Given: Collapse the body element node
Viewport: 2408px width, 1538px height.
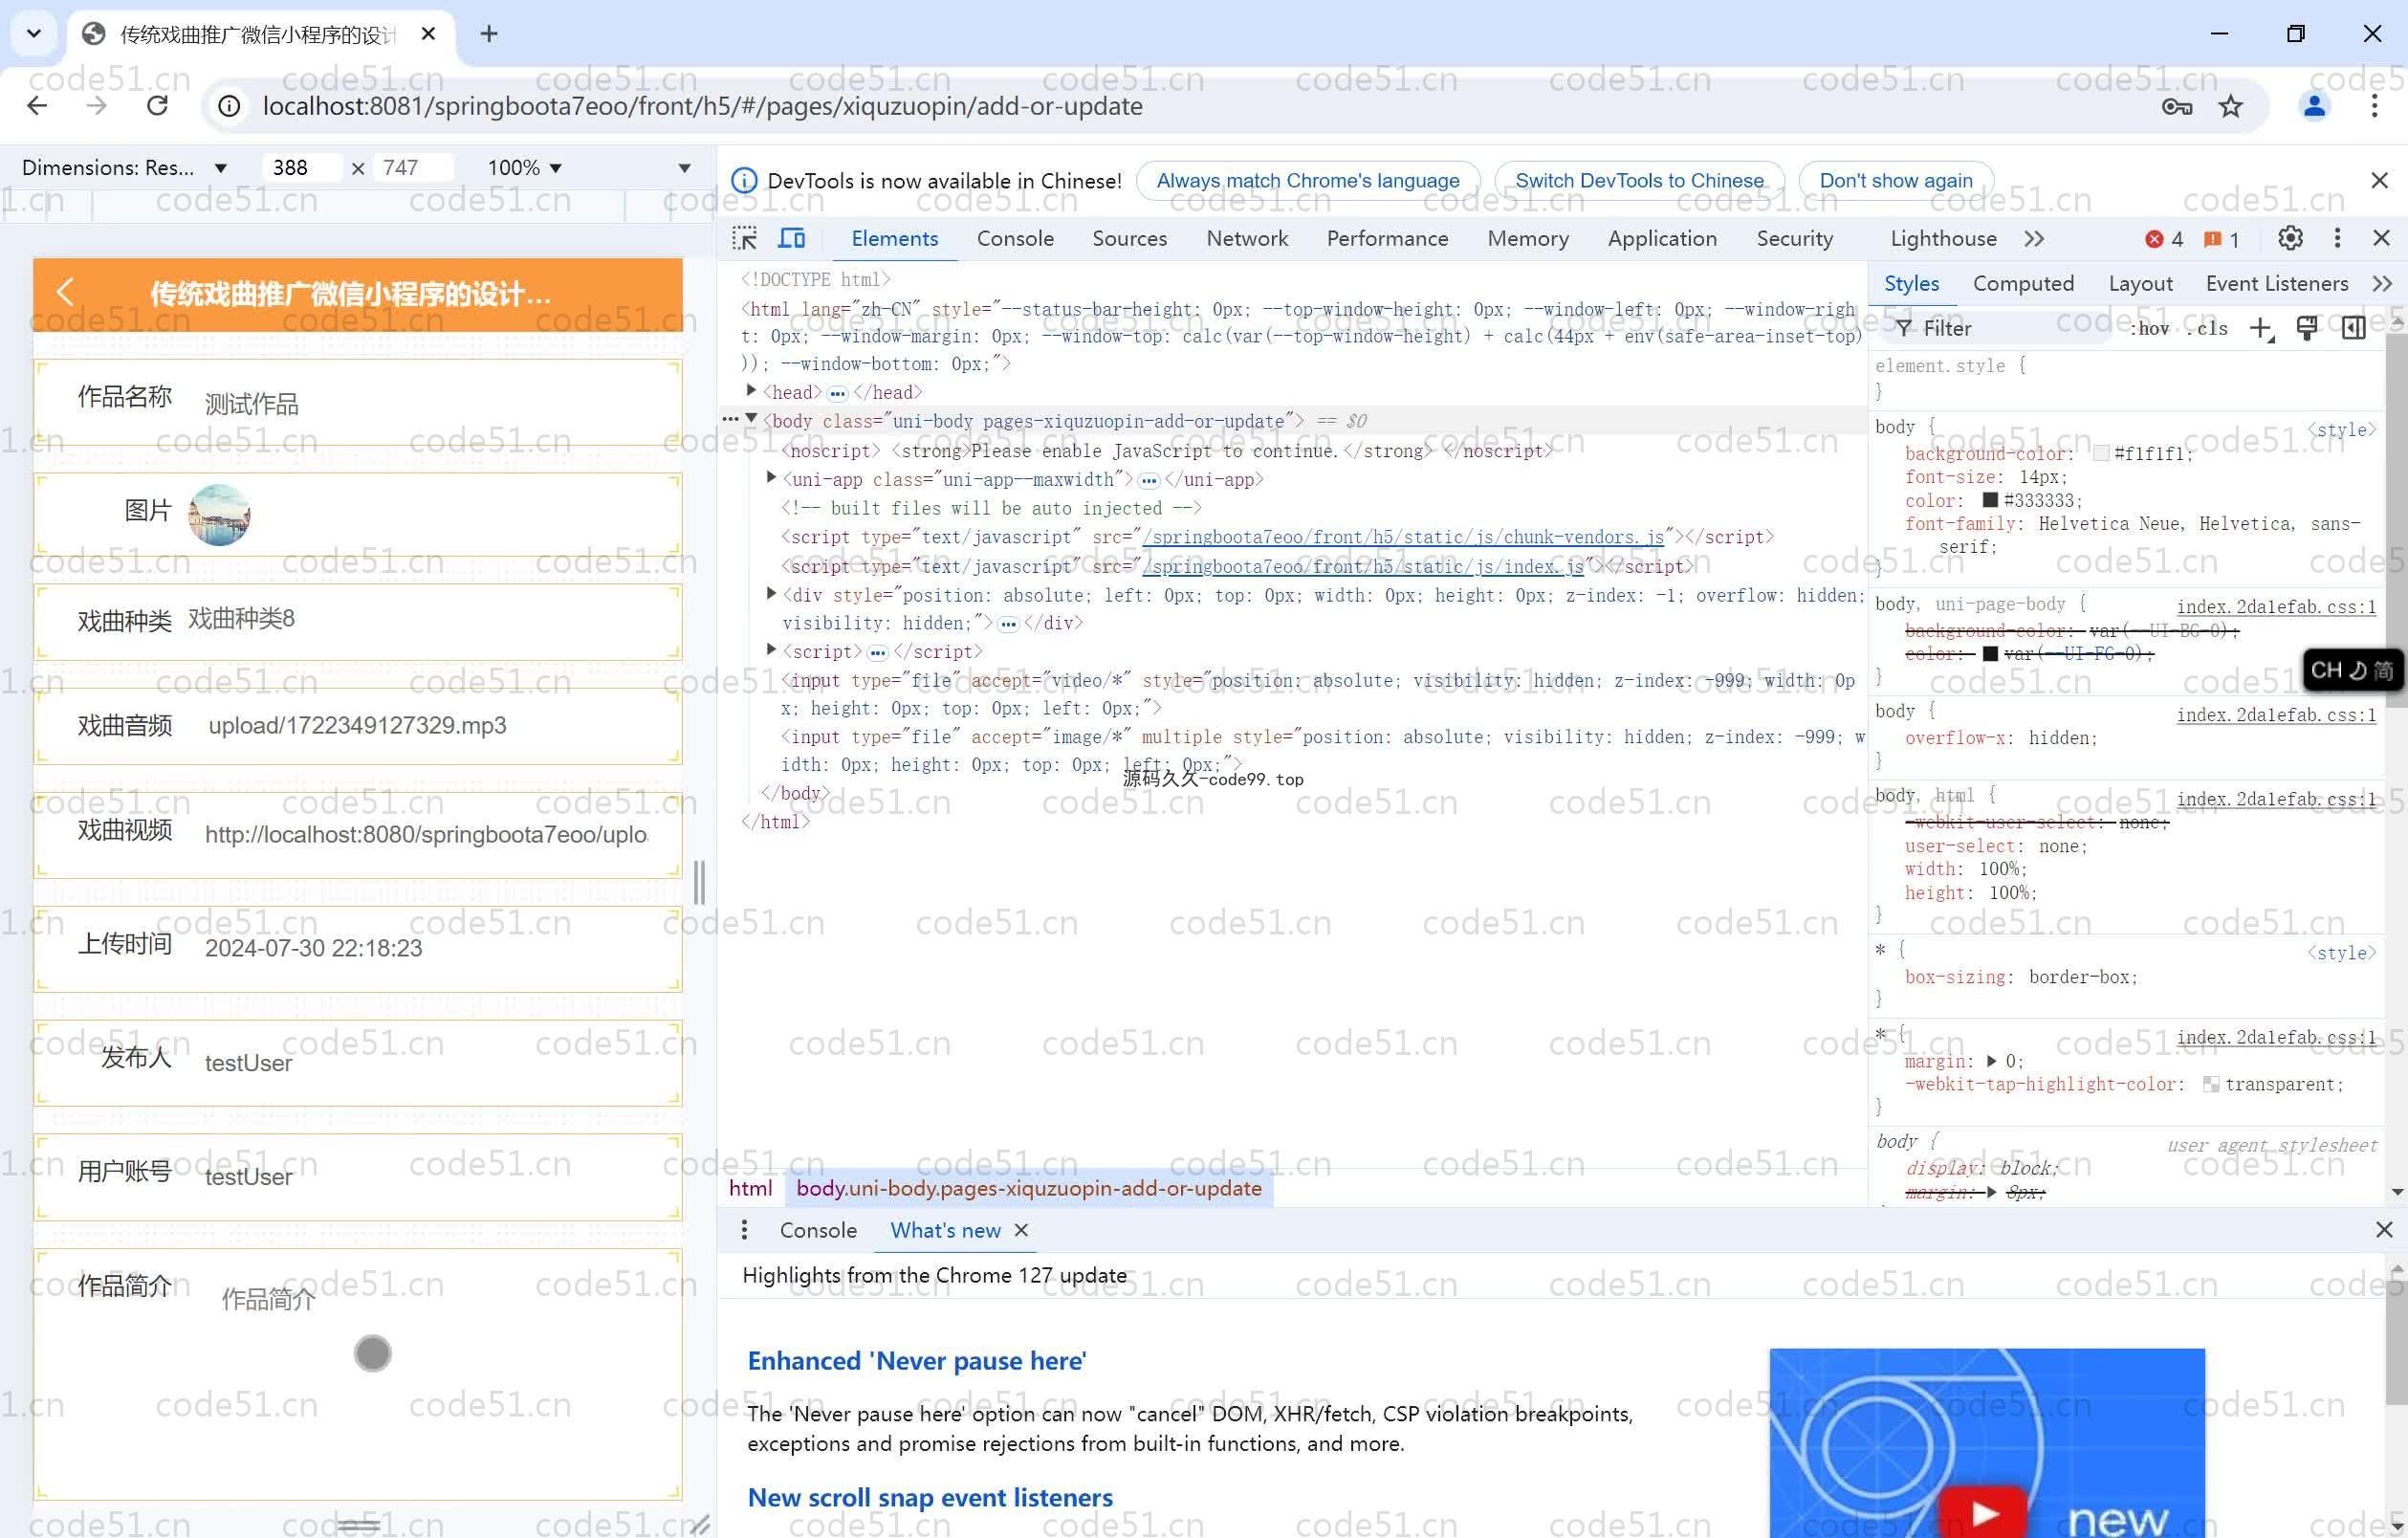Looking at the screenshot, I should point(751,419).
